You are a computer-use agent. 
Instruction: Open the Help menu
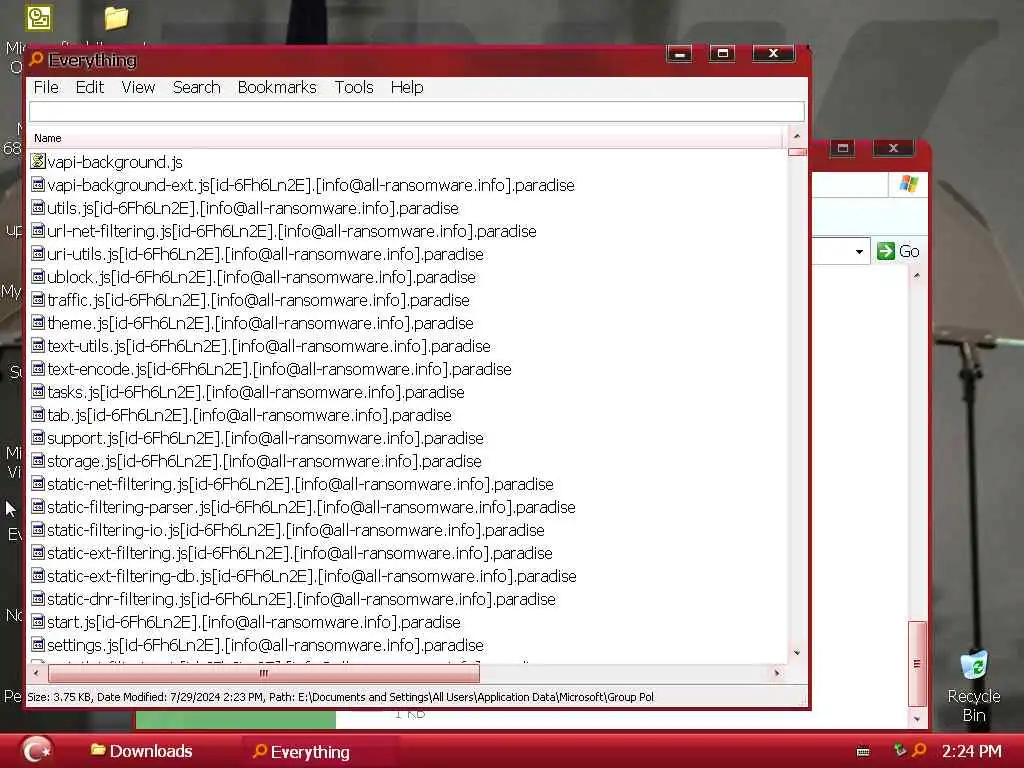pos(407,88)
